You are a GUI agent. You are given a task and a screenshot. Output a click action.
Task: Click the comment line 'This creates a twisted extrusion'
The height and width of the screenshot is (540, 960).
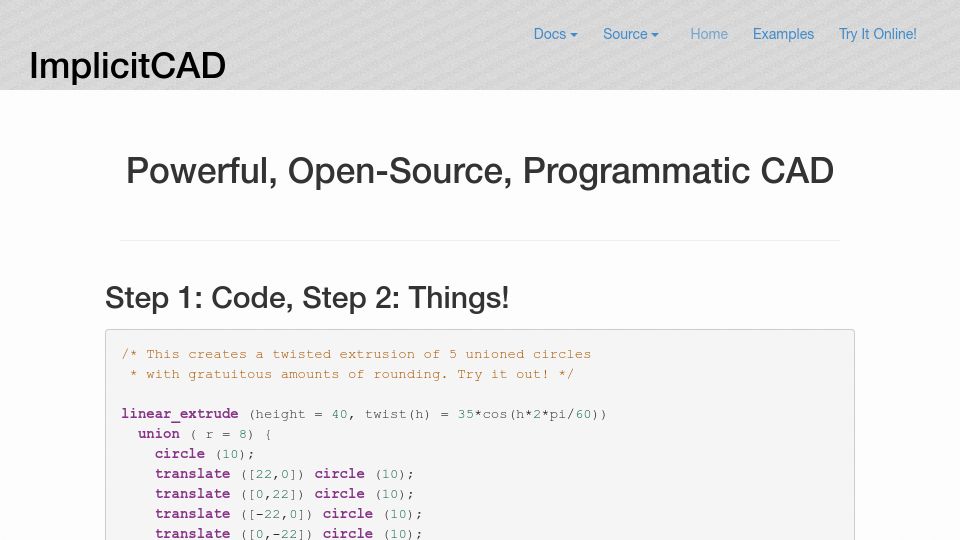click(x=356, y=354)
